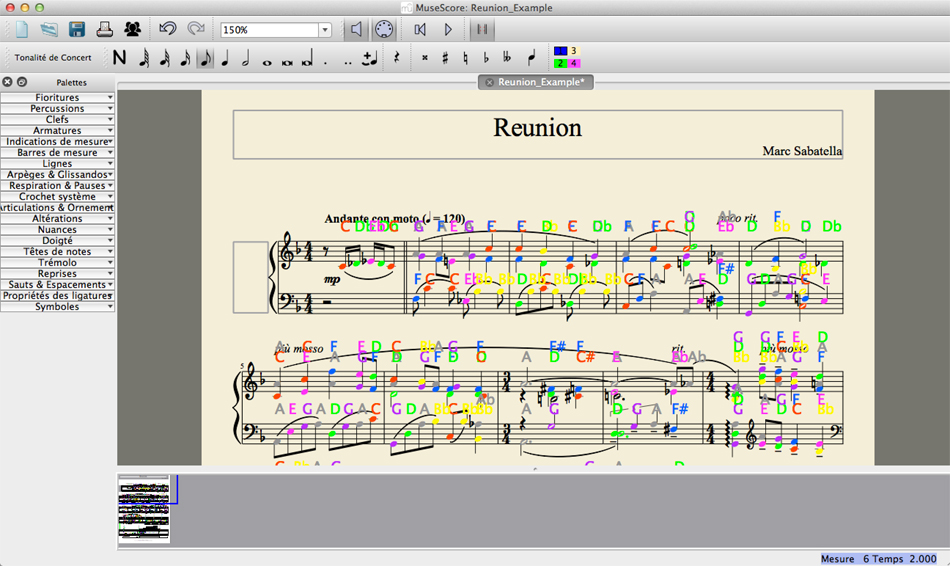This screenshot has width=950, height=566.
Task: Switch to voice 3 (cream)
Action: tap(574, 51)
